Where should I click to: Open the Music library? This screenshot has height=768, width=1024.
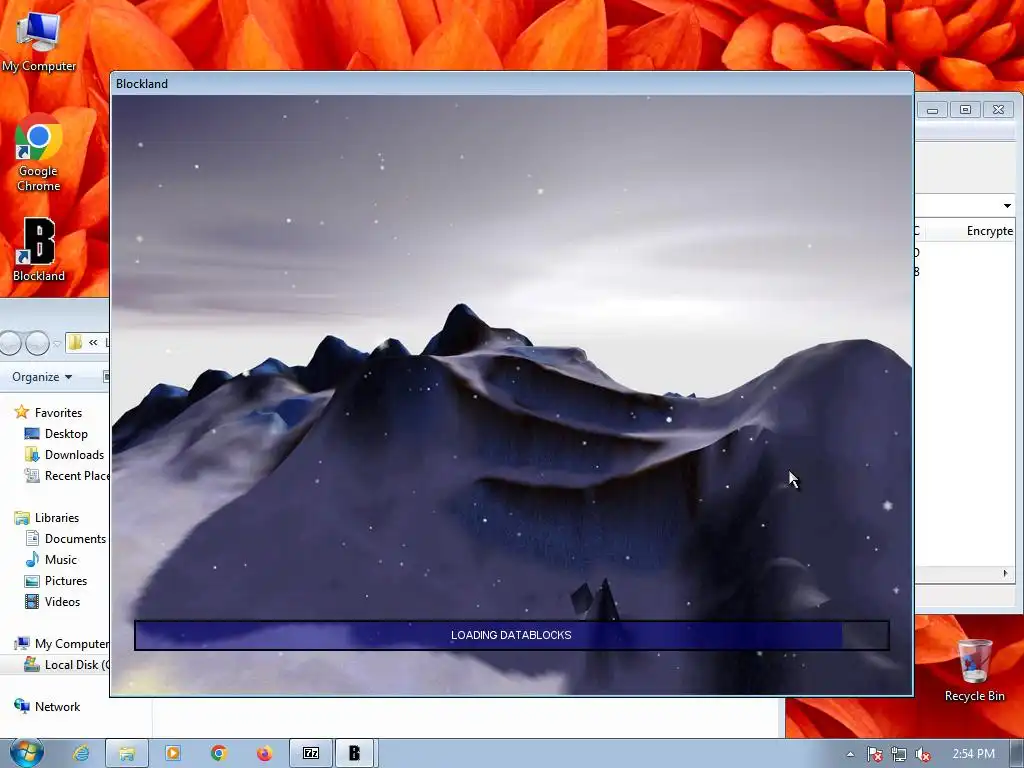[x=61, y=560]
